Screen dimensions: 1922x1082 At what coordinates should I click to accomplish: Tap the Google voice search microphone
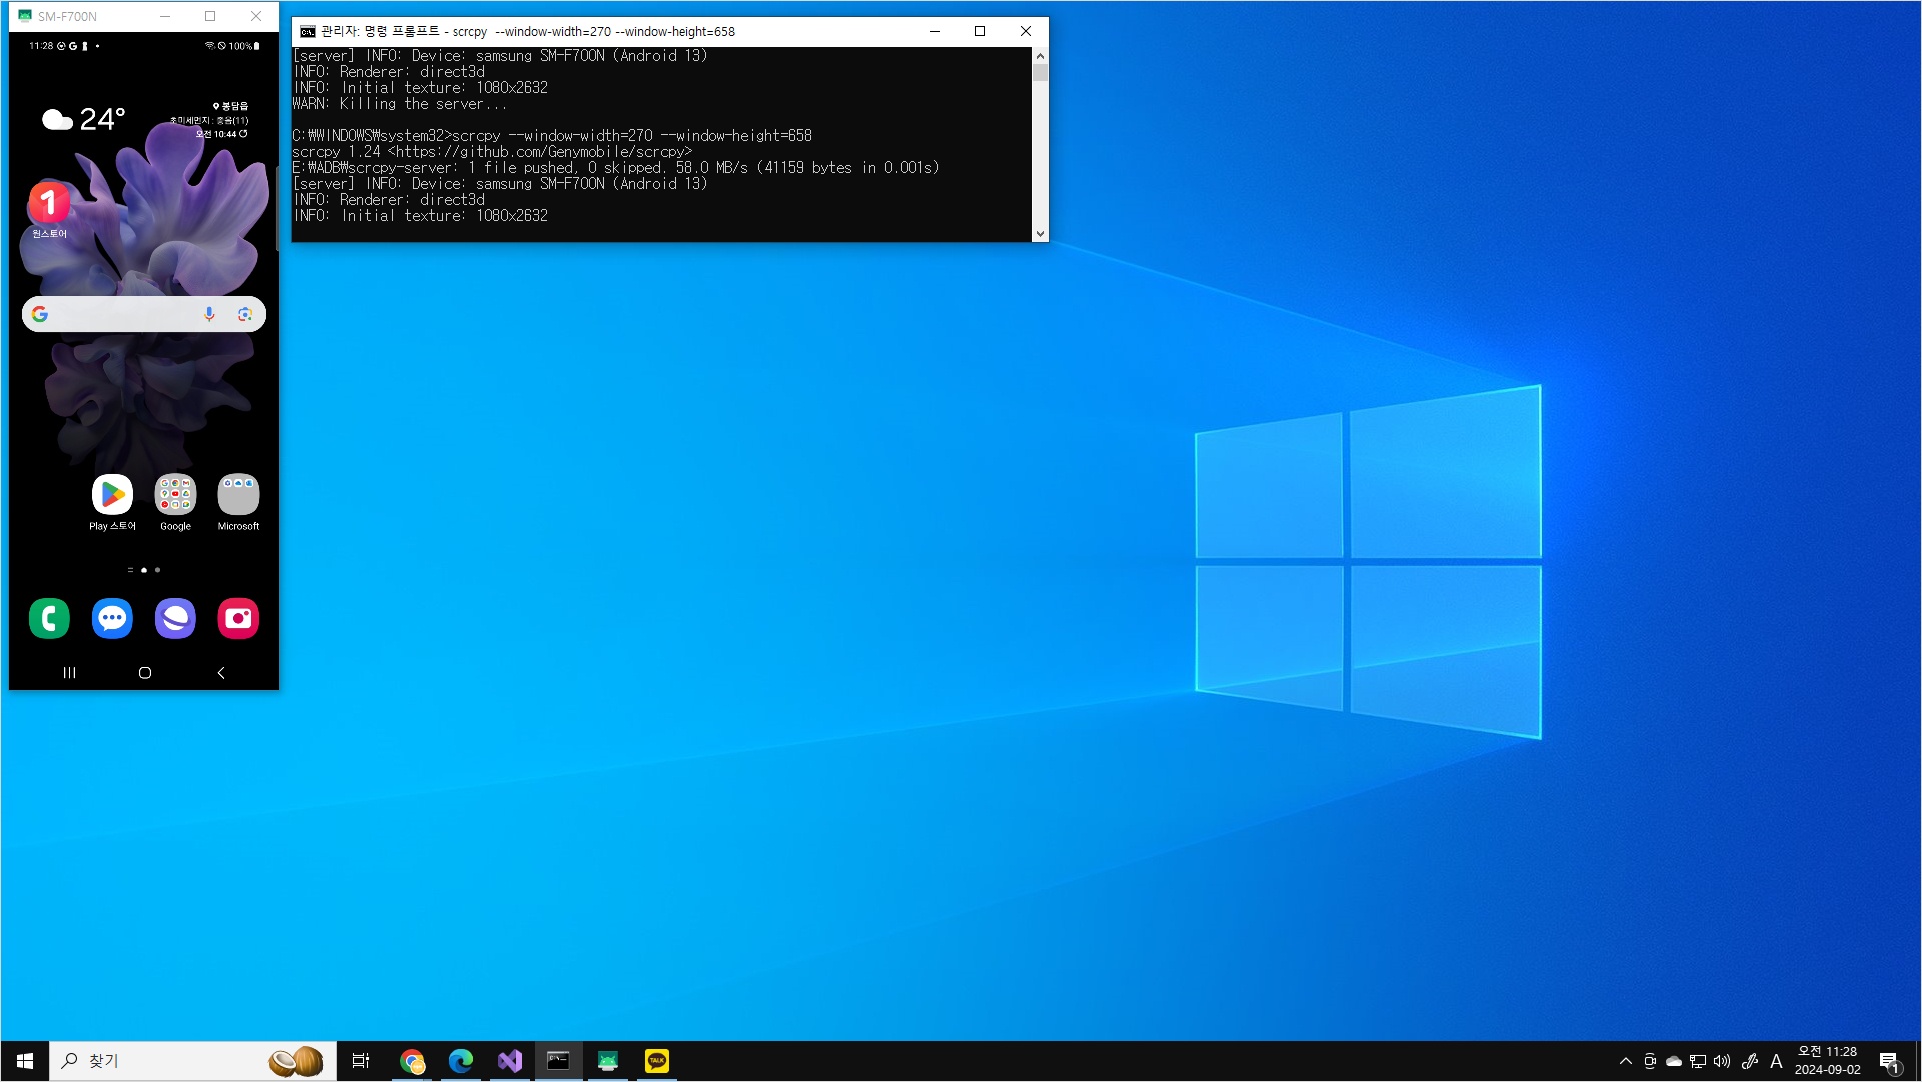pos(209,314)
